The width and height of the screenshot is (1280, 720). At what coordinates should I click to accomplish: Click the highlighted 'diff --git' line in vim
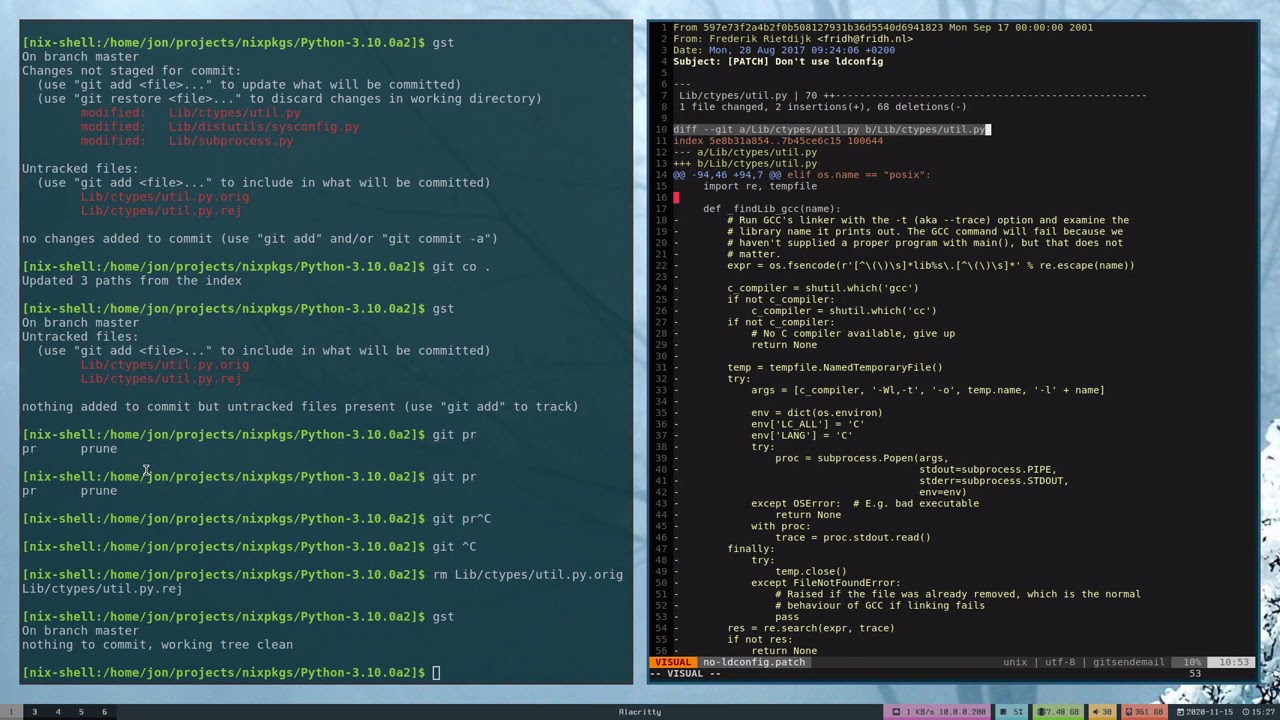point(830,129)
